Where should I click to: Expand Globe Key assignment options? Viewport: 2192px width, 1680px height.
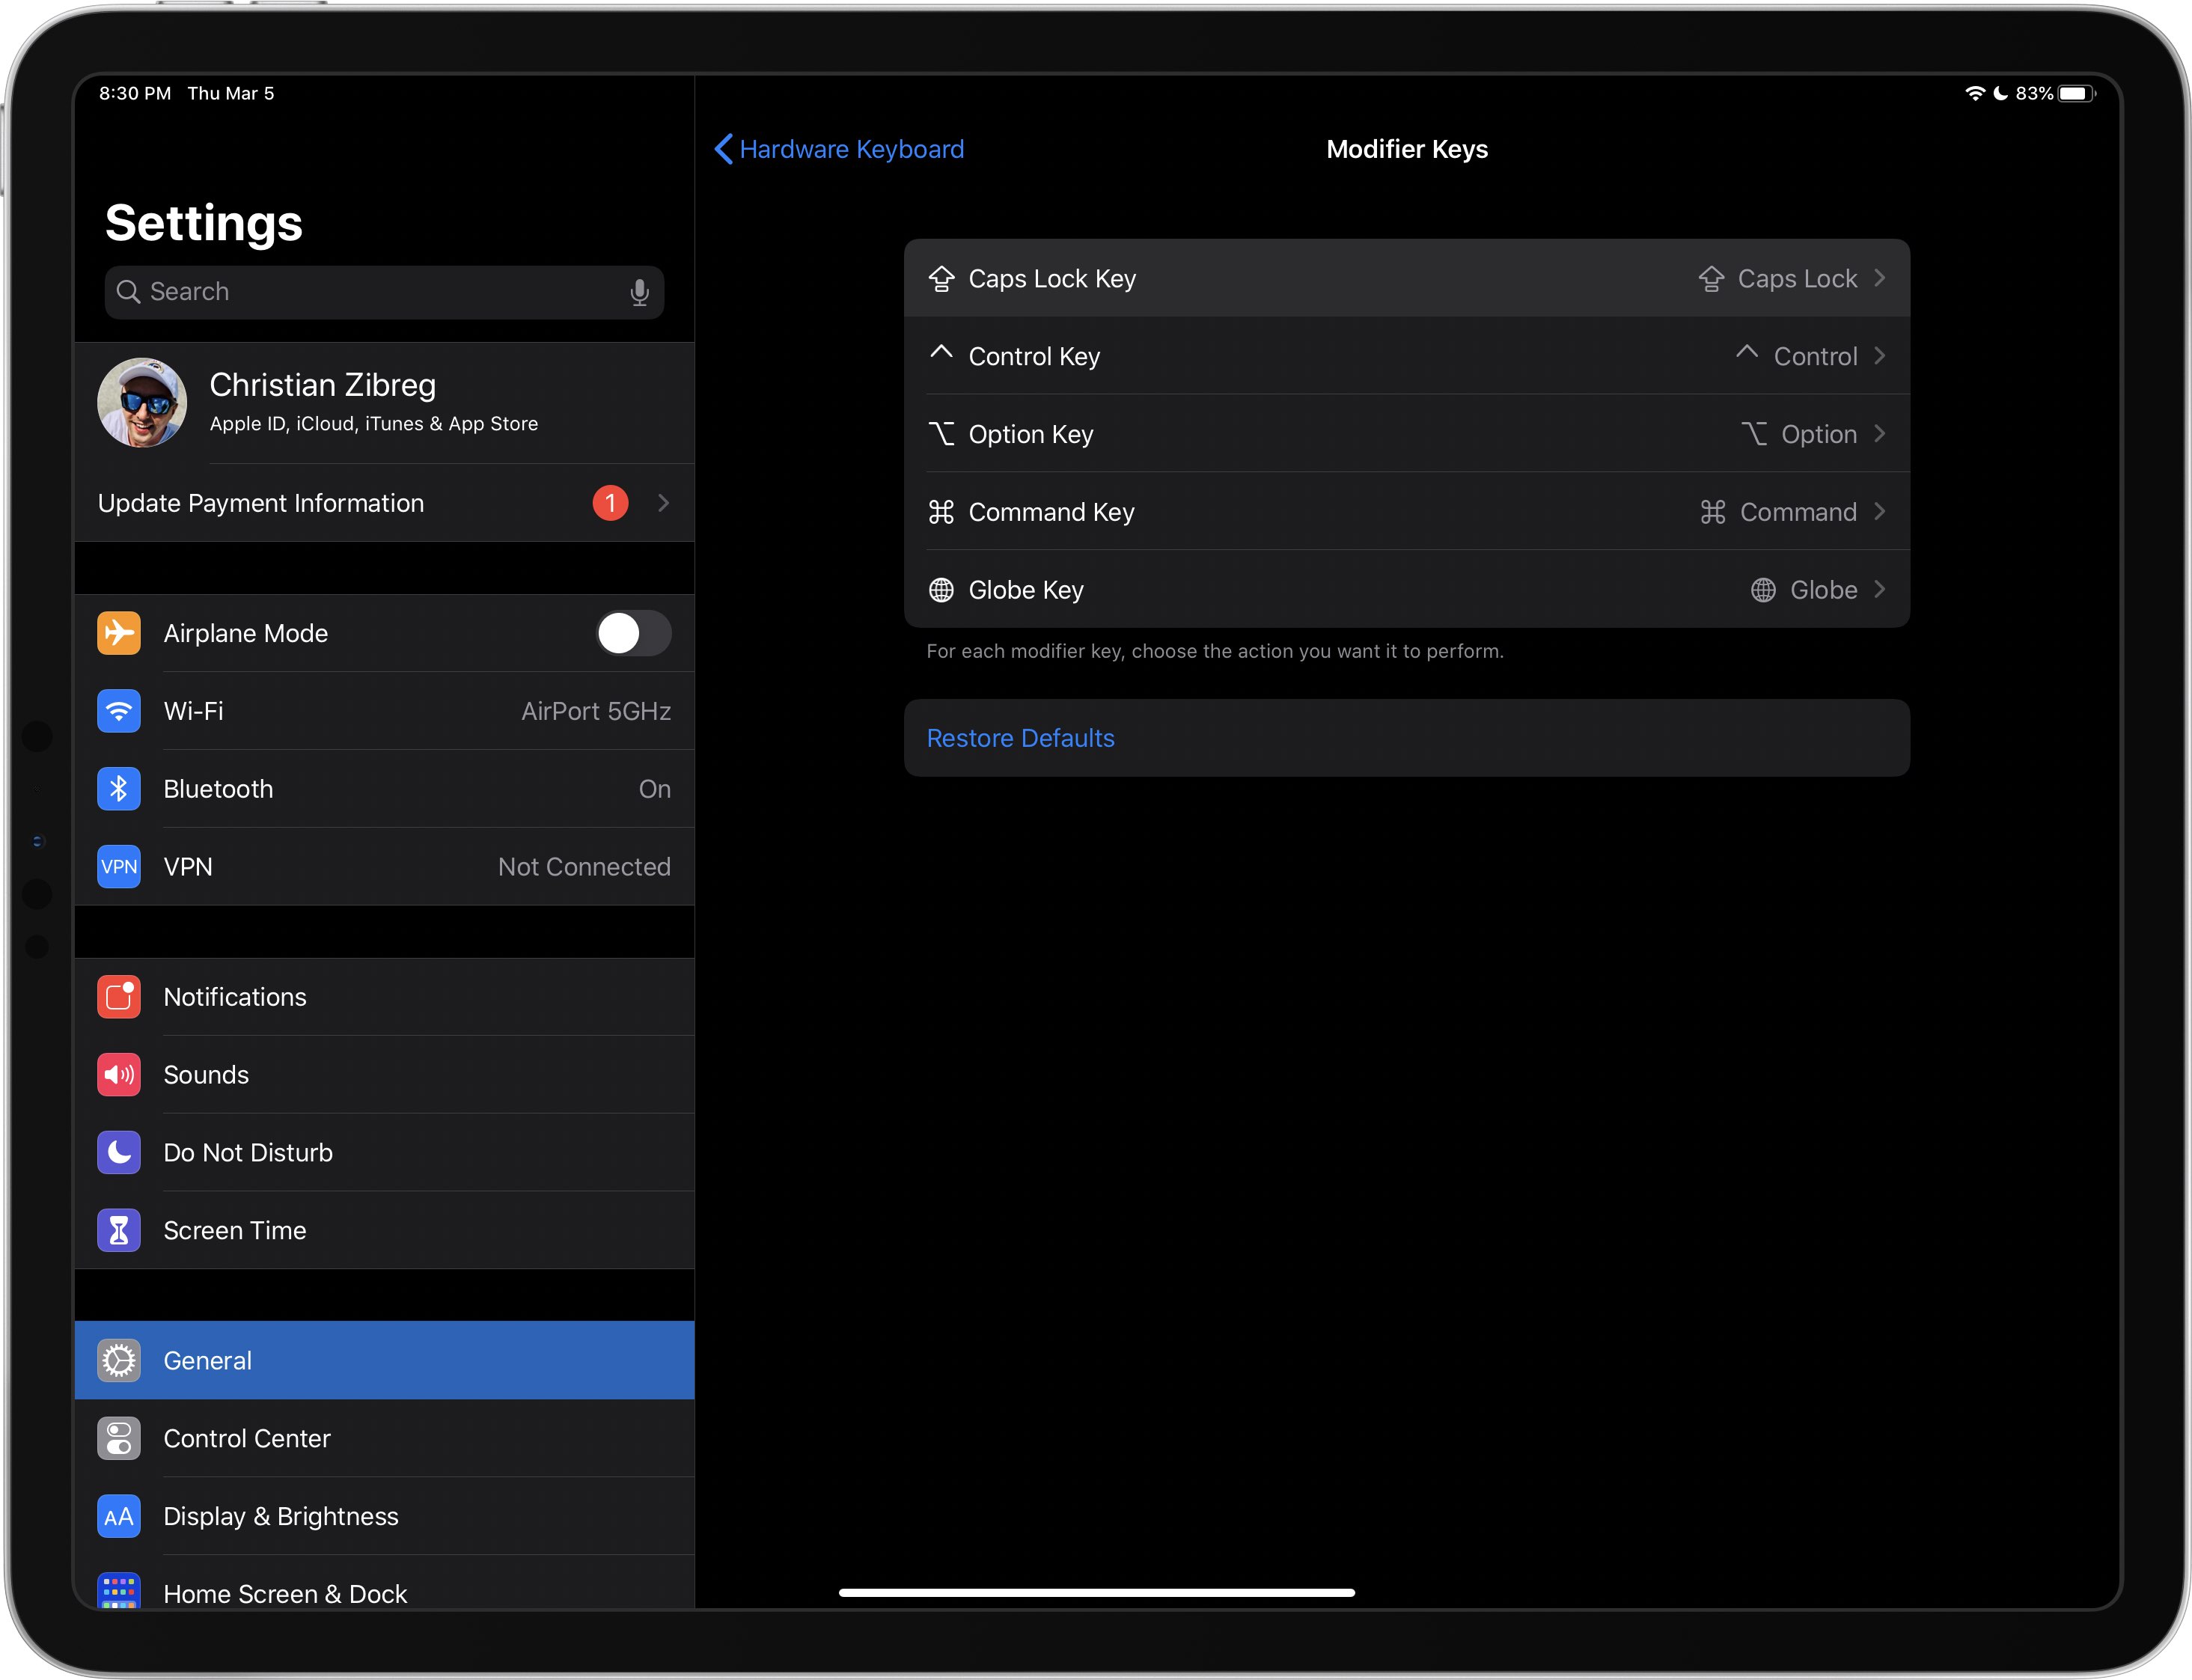pyautogui.click(x=1407, y=590)
